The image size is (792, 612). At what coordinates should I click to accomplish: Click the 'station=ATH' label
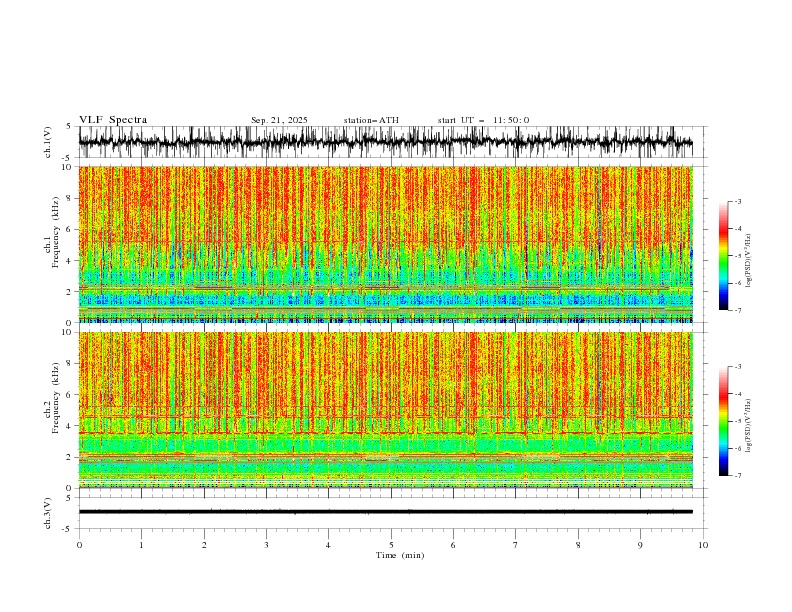coord(371,120)
